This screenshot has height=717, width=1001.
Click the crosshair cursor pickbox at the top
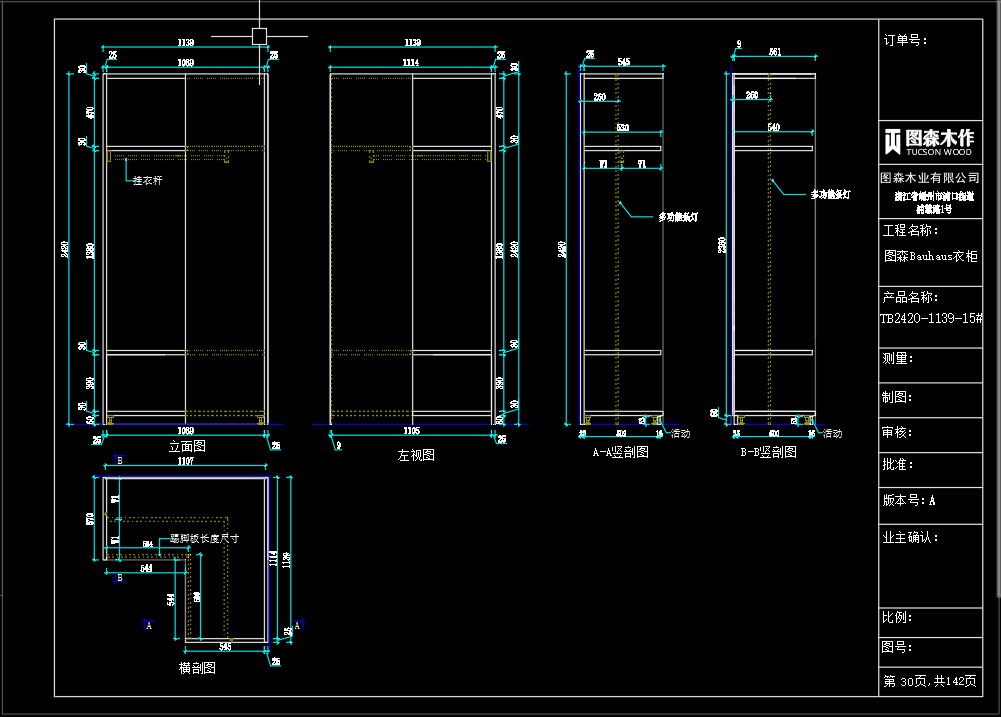tap(259, 37)
